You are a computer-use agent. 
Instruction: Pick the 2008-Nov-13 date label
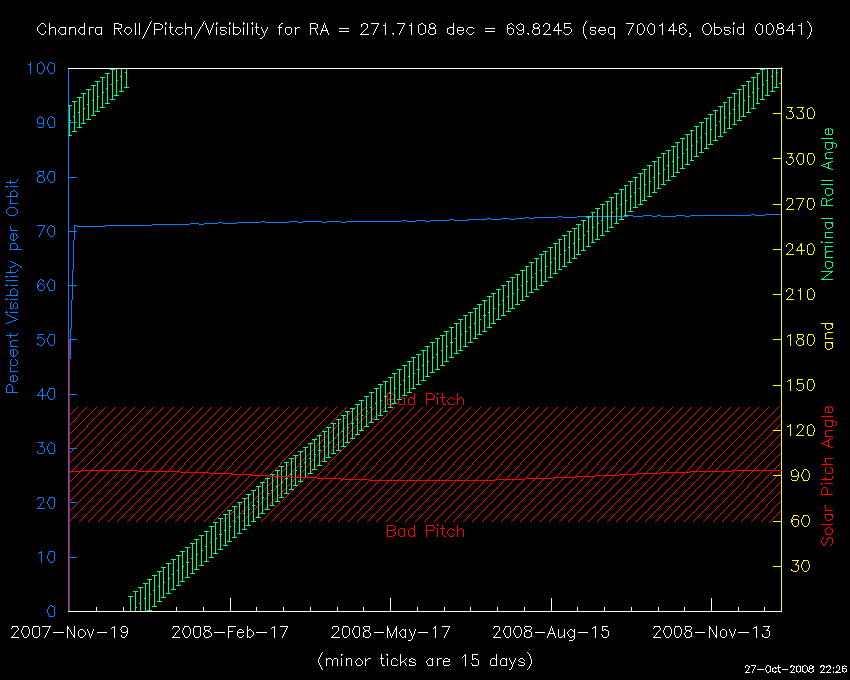pos(711,632)
